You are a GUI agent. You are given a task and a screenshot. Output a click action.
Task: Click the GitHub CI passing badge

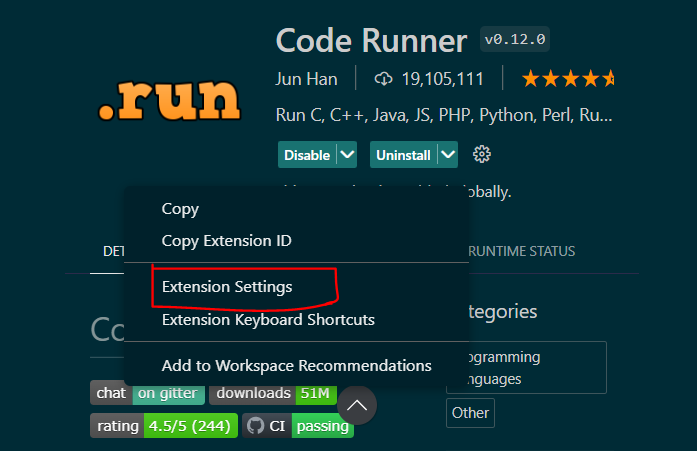click(298, 426)
